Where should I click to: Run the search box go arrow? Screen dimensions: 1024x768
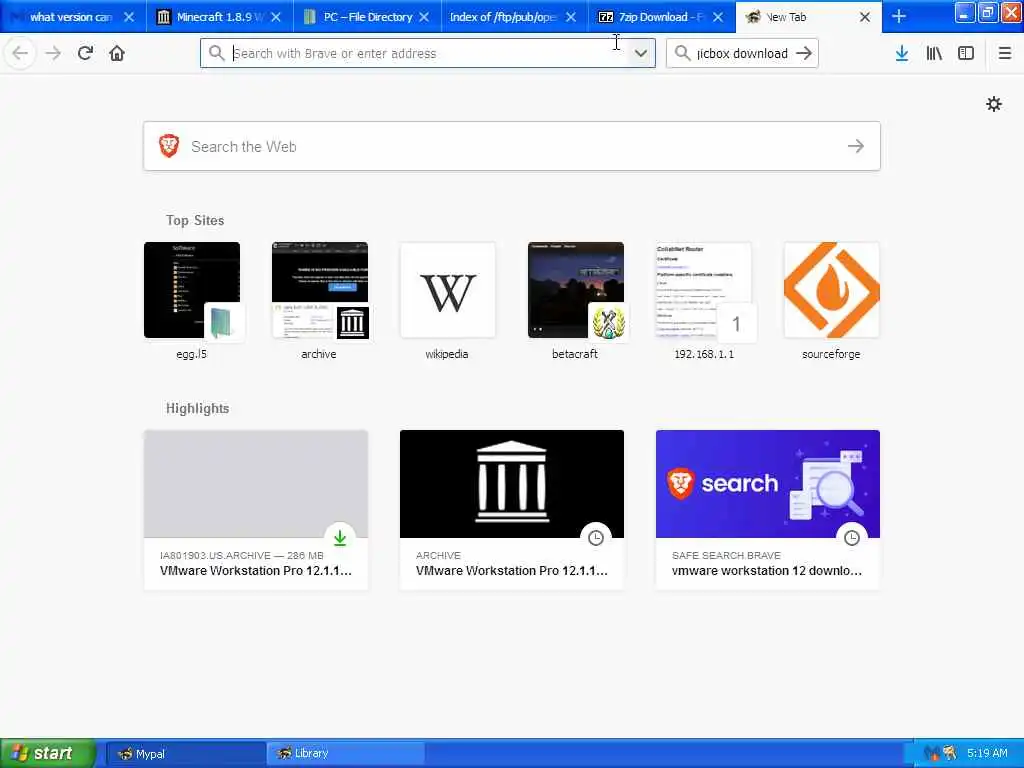pos(804,53)
